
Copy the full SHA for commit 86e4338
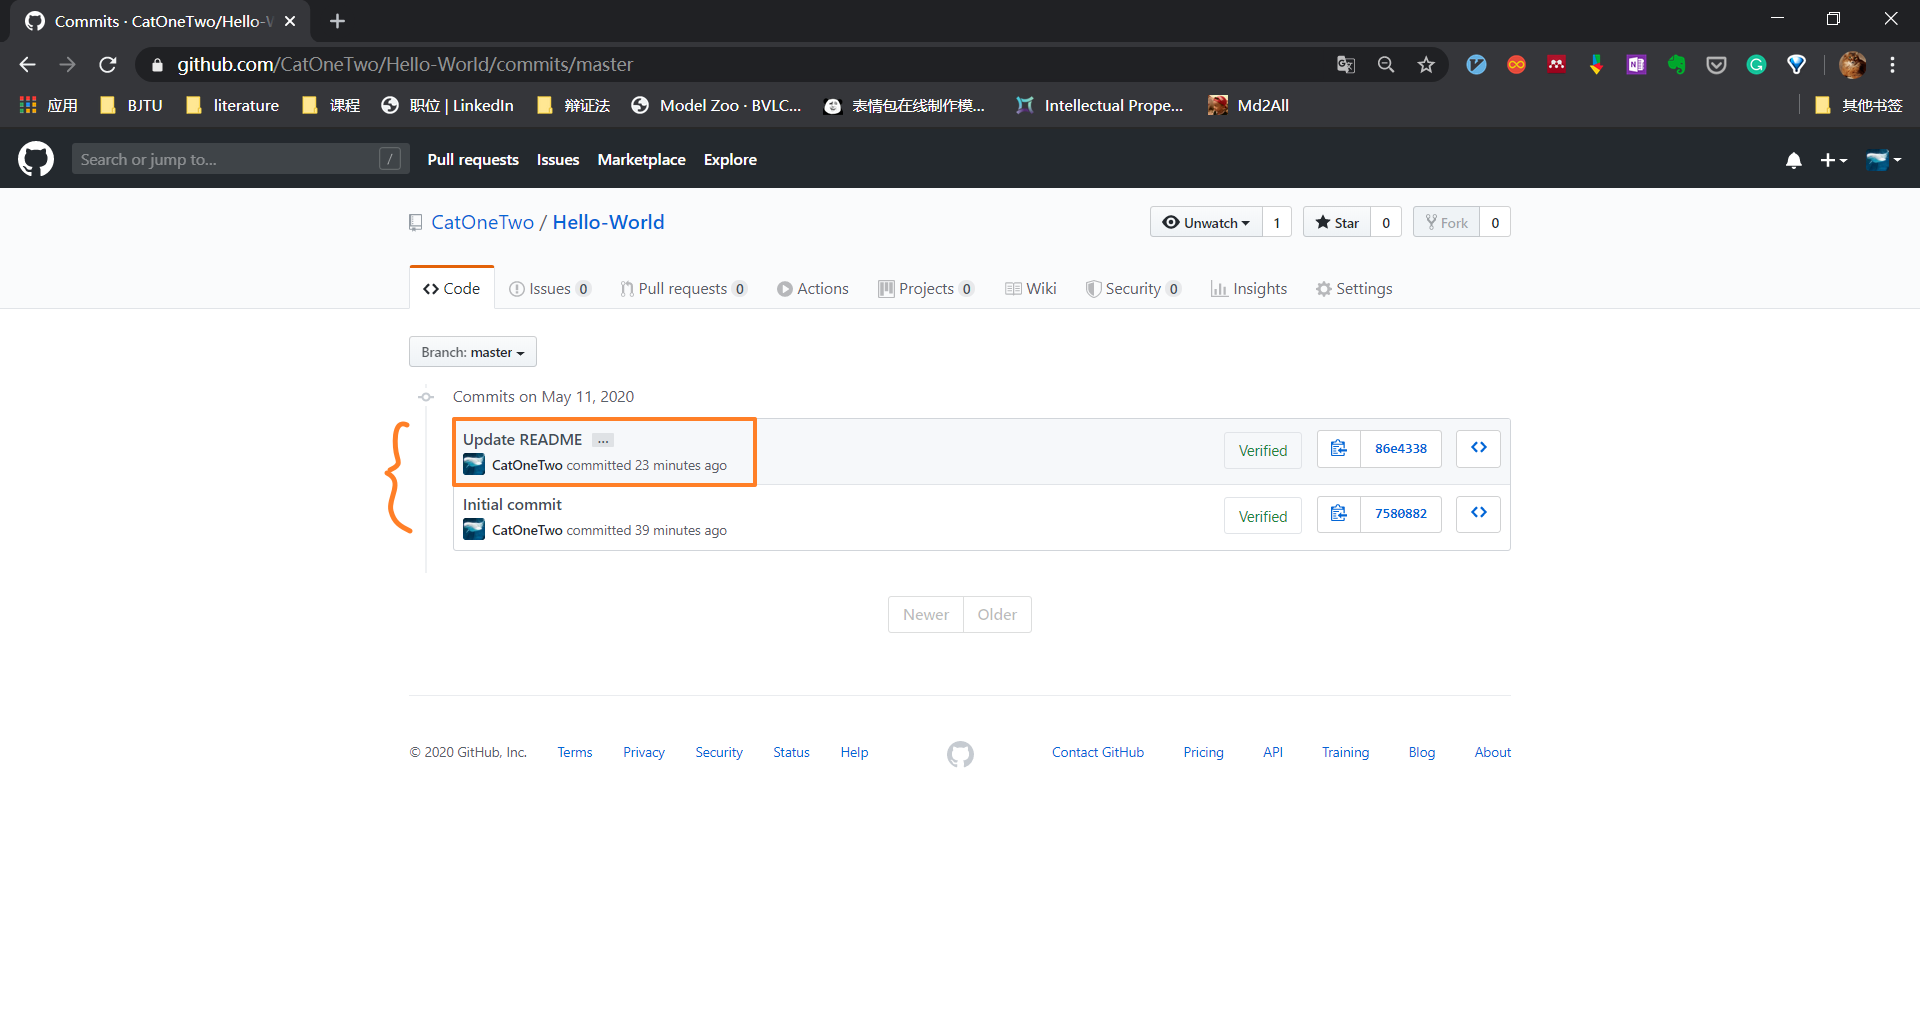[1338, 449]
